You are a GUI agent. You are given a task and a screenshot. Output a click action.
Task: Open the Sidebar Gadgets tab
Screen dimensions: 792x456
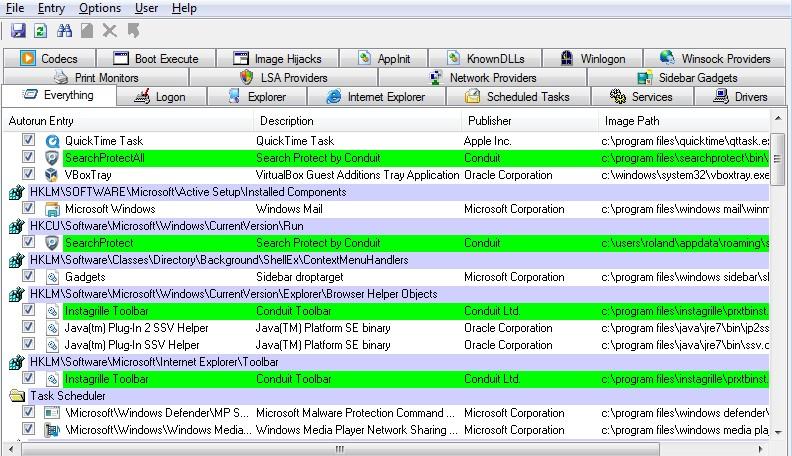coord(687,78)
